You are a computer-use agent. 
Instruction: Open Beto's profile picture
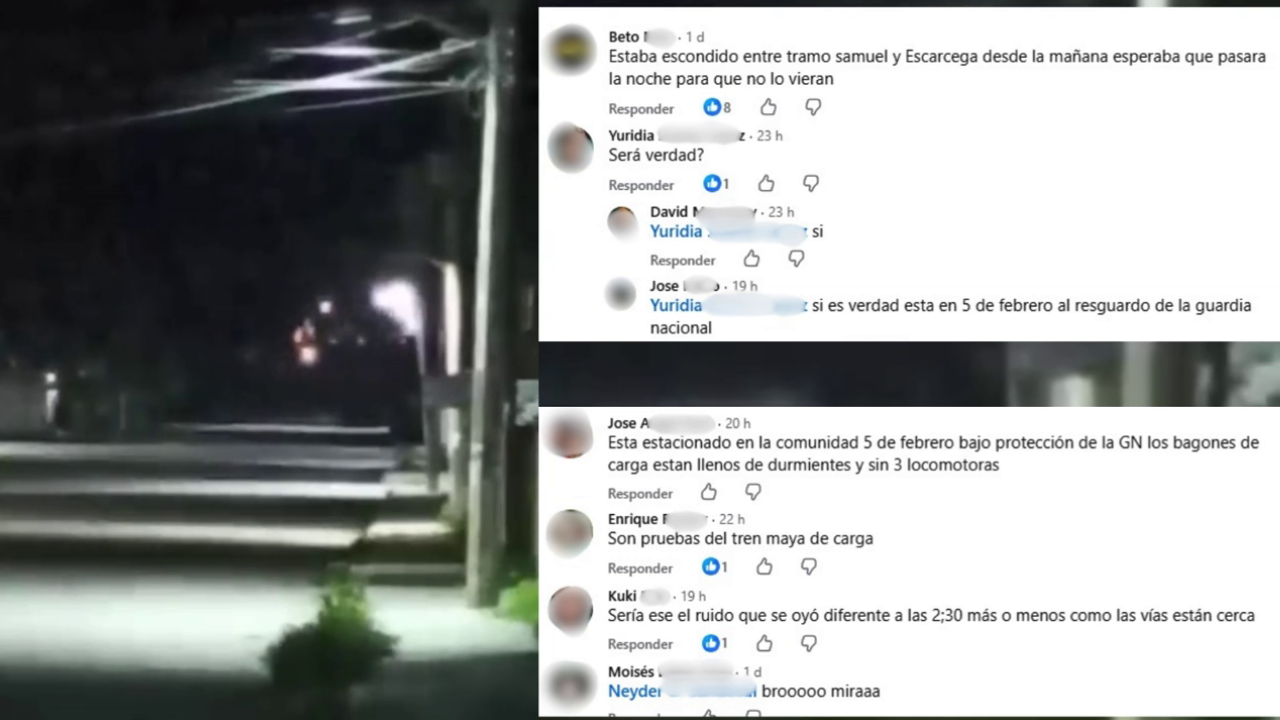(573, 50)
